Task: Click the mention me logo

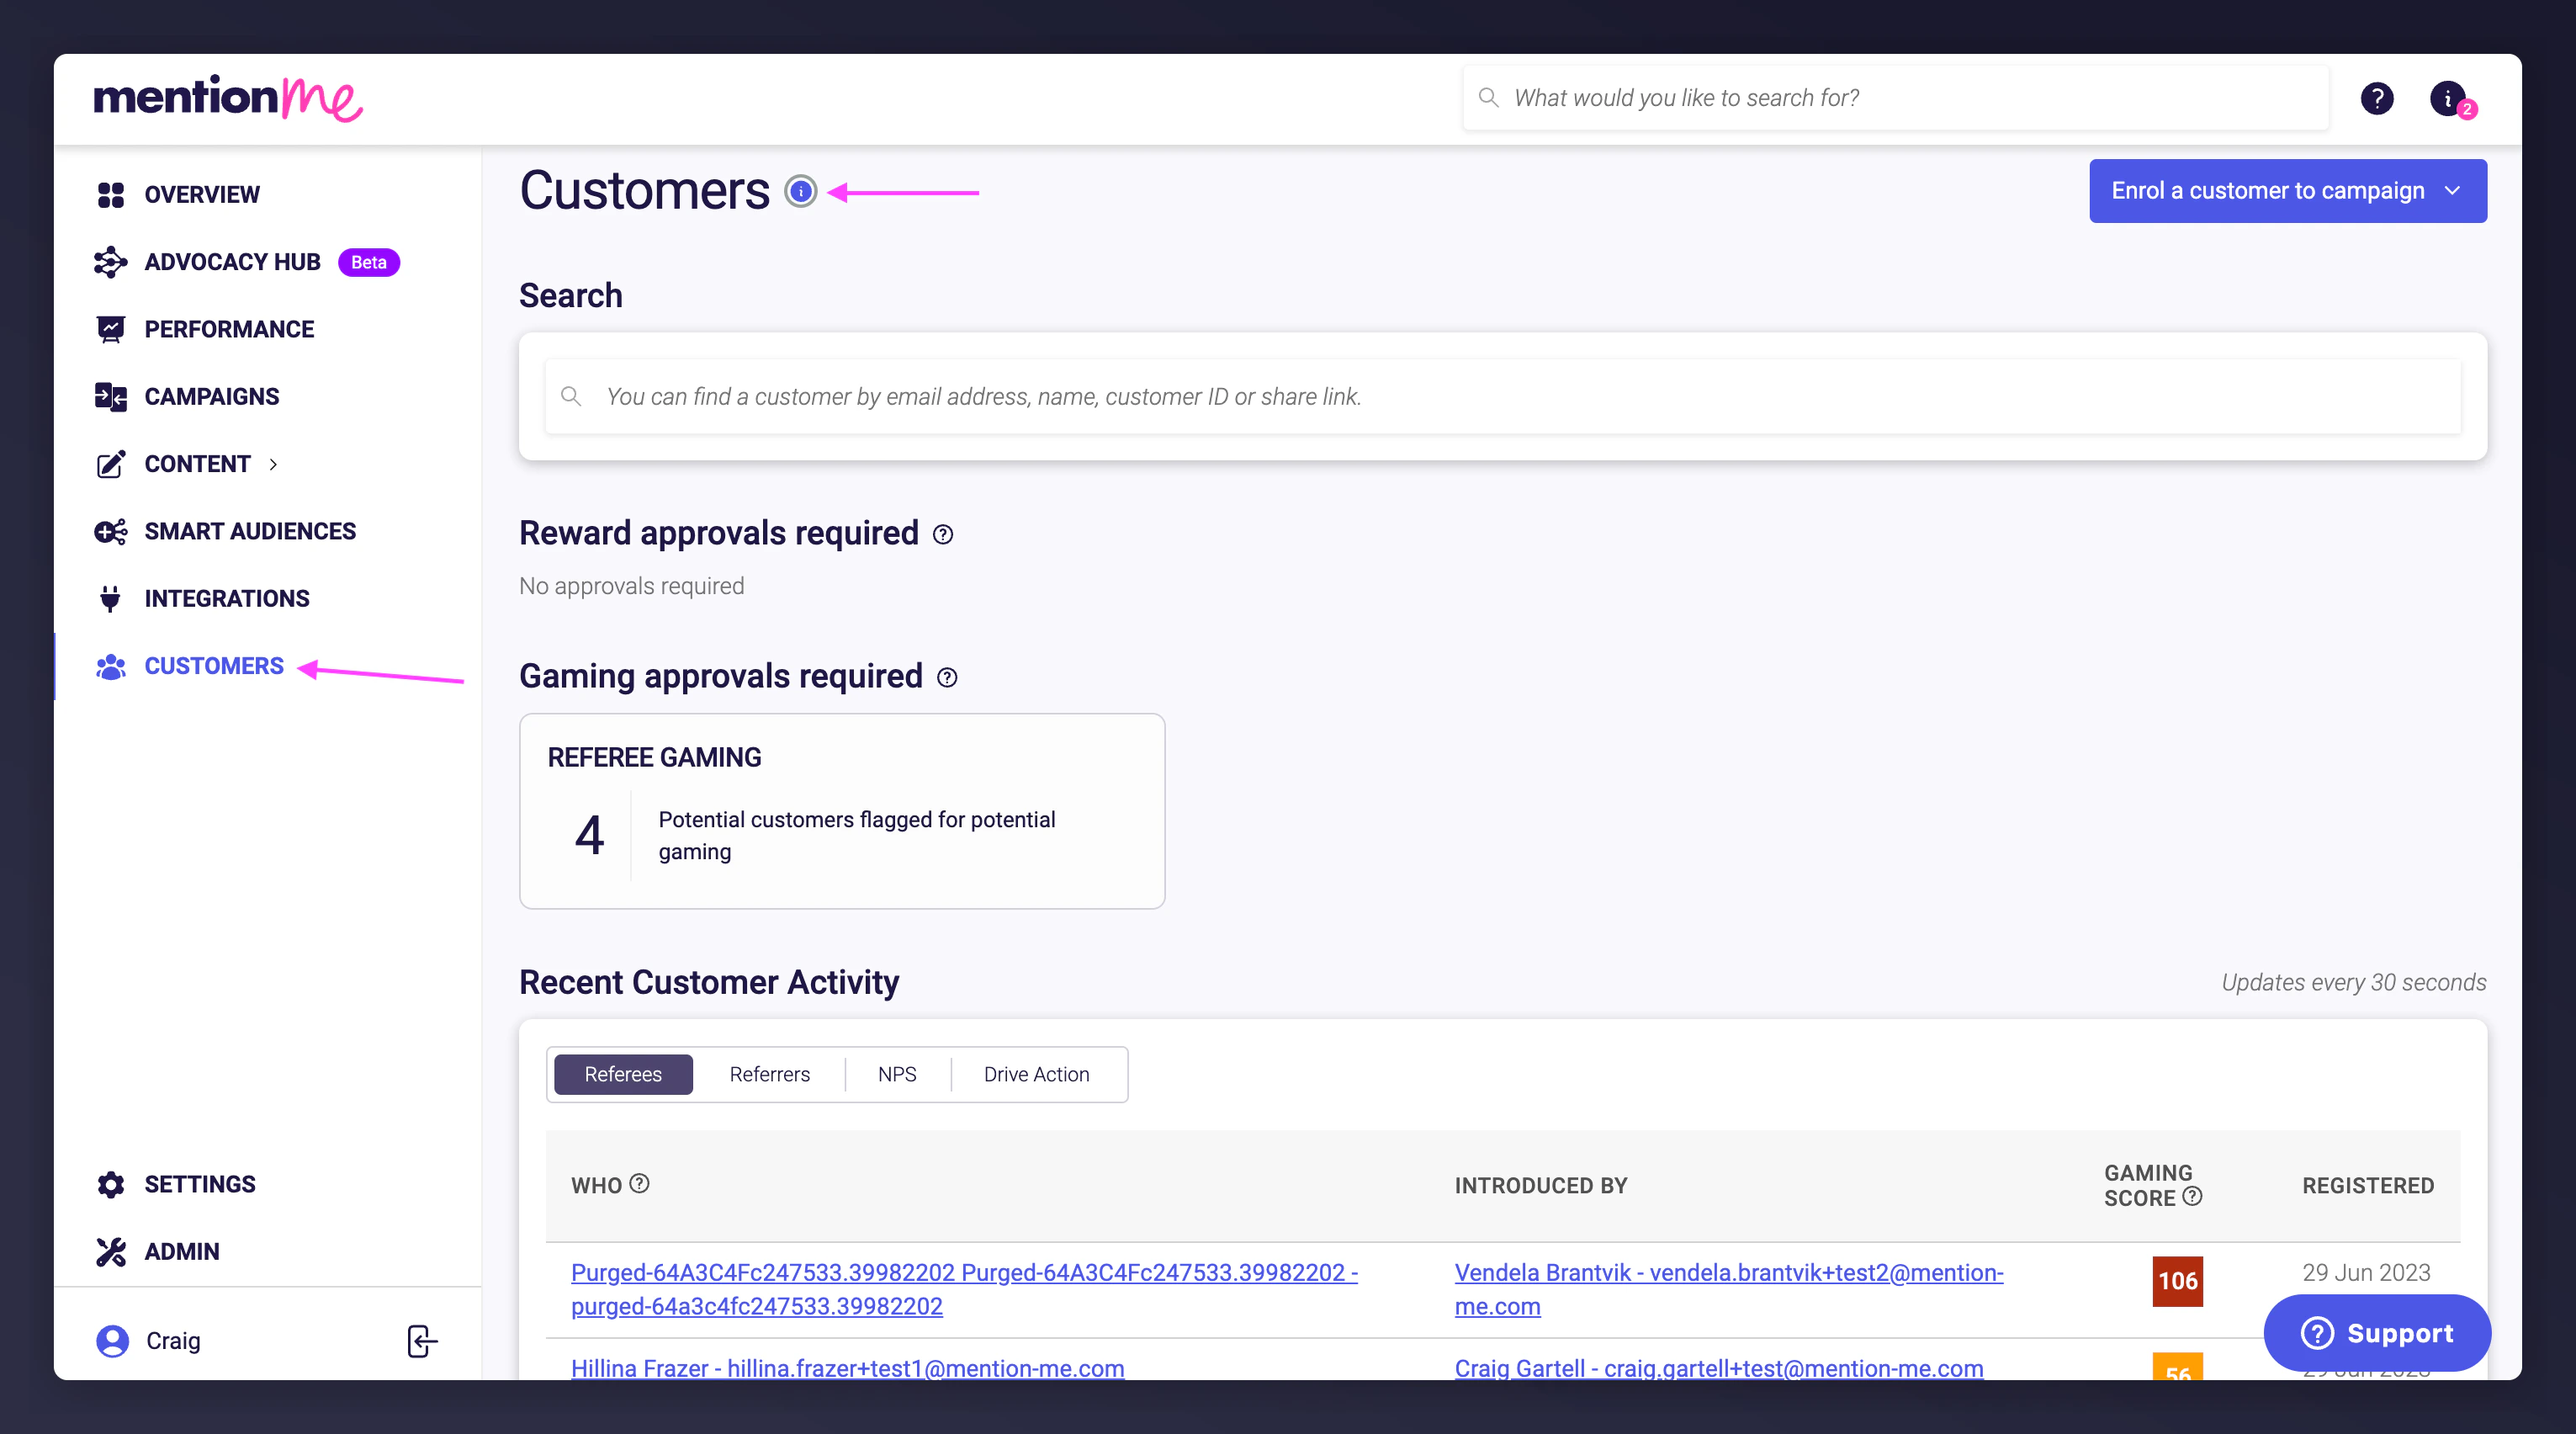Action: point(228,98)
